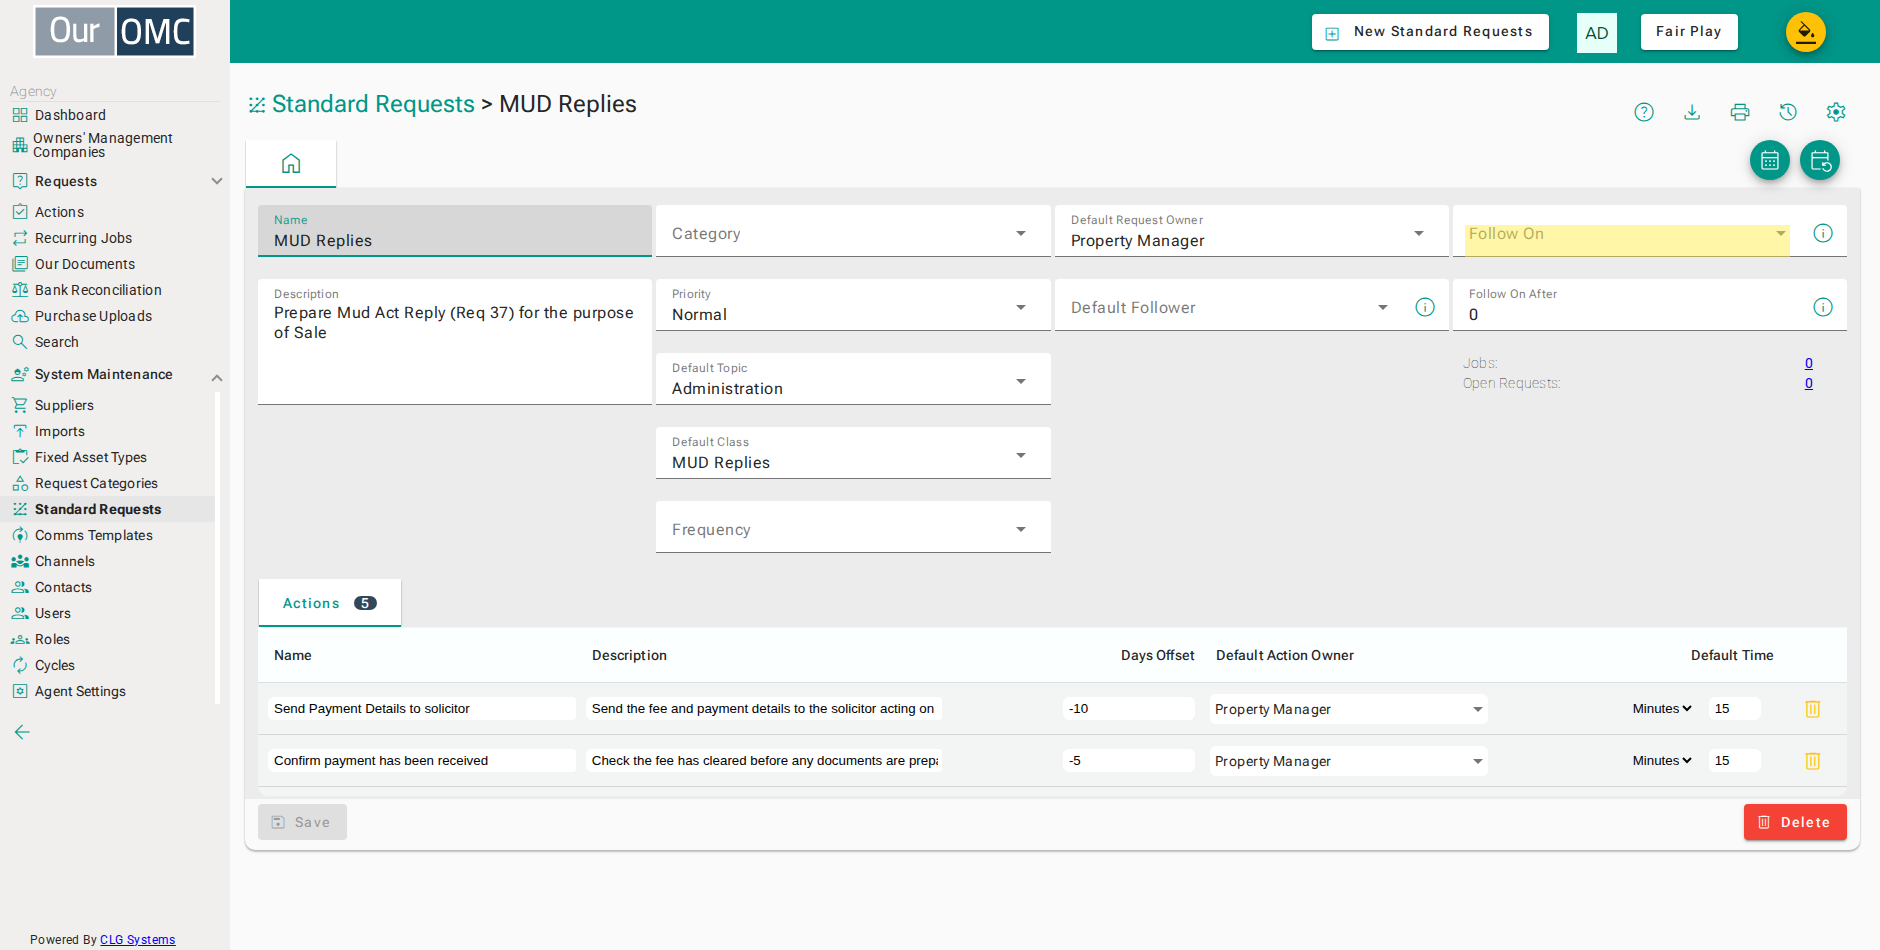This screenshot has height=950, width=1880.
Task: Open the help question mark icon
Action: [x=1644, y=112]
